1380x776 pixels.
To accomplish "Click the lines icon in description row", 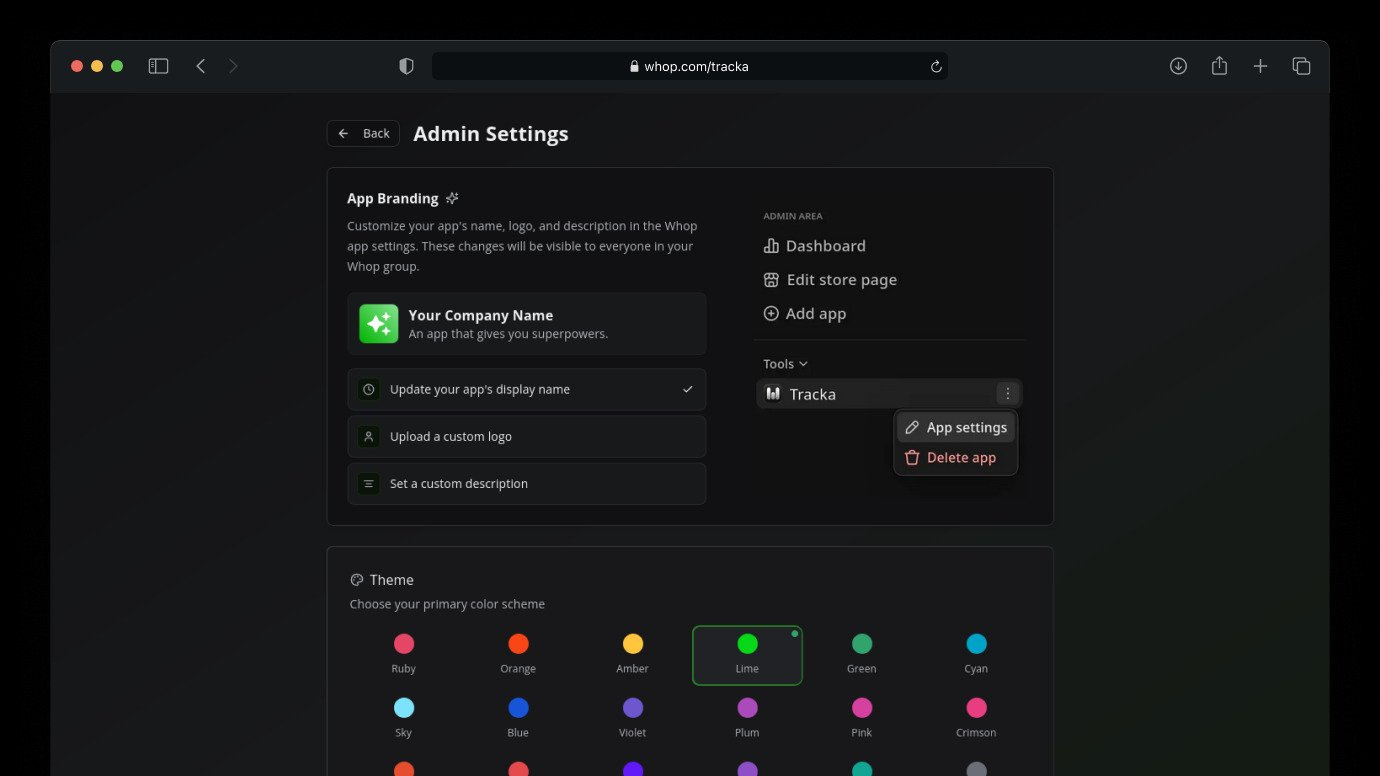I will [x=368, y=483].
